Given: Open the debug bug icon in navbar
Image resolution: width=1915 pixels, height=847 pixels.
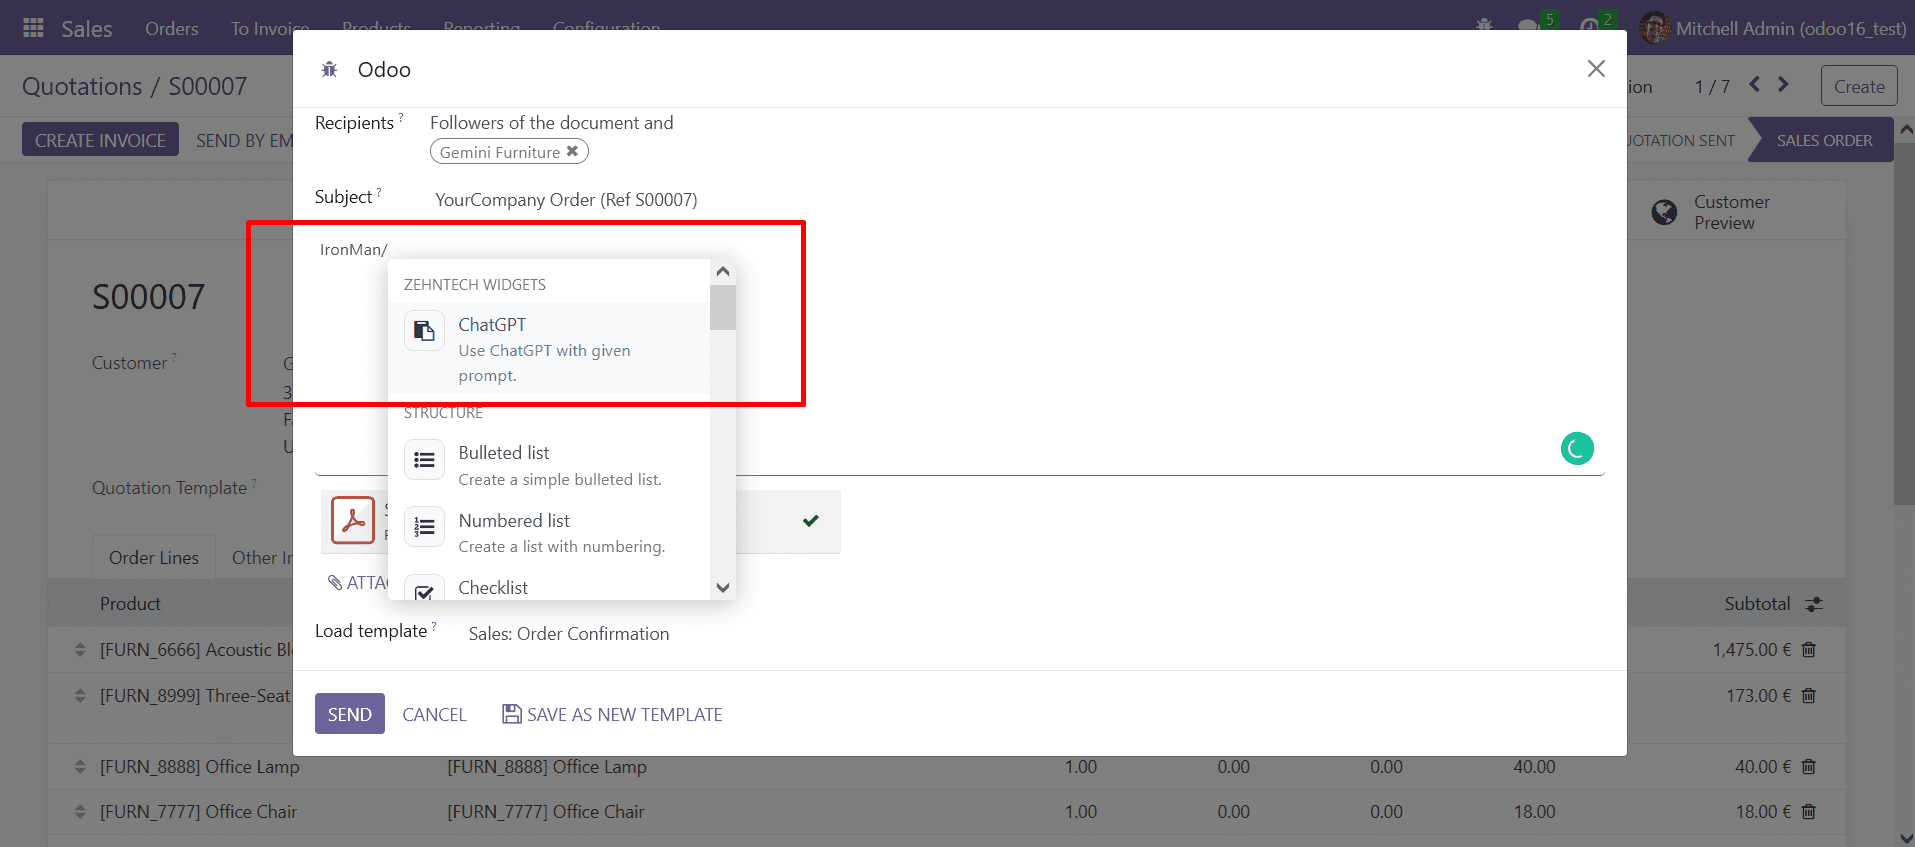Looking at the screenshot, I should click(x=1484, y=27).
